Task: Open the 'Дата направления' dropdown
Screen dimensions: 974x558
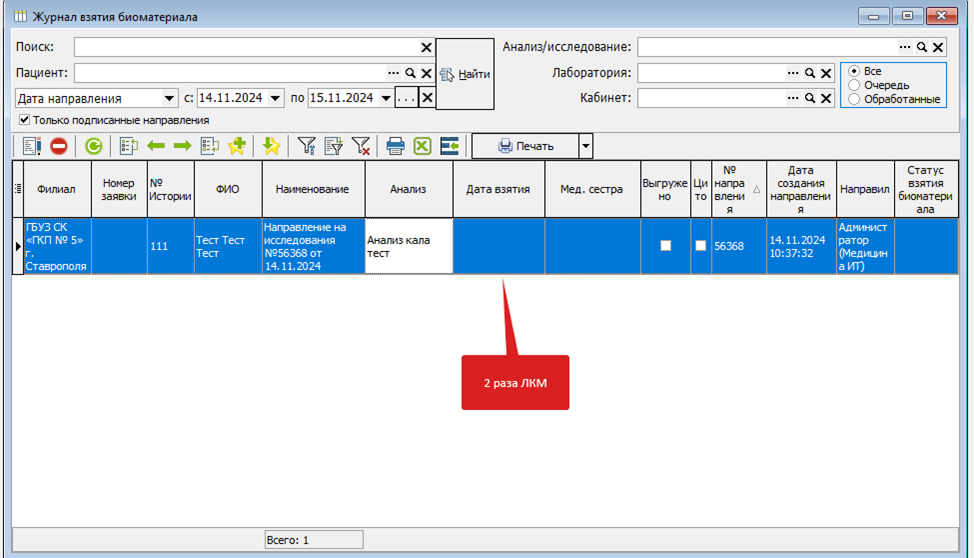Action: (168, 98)
